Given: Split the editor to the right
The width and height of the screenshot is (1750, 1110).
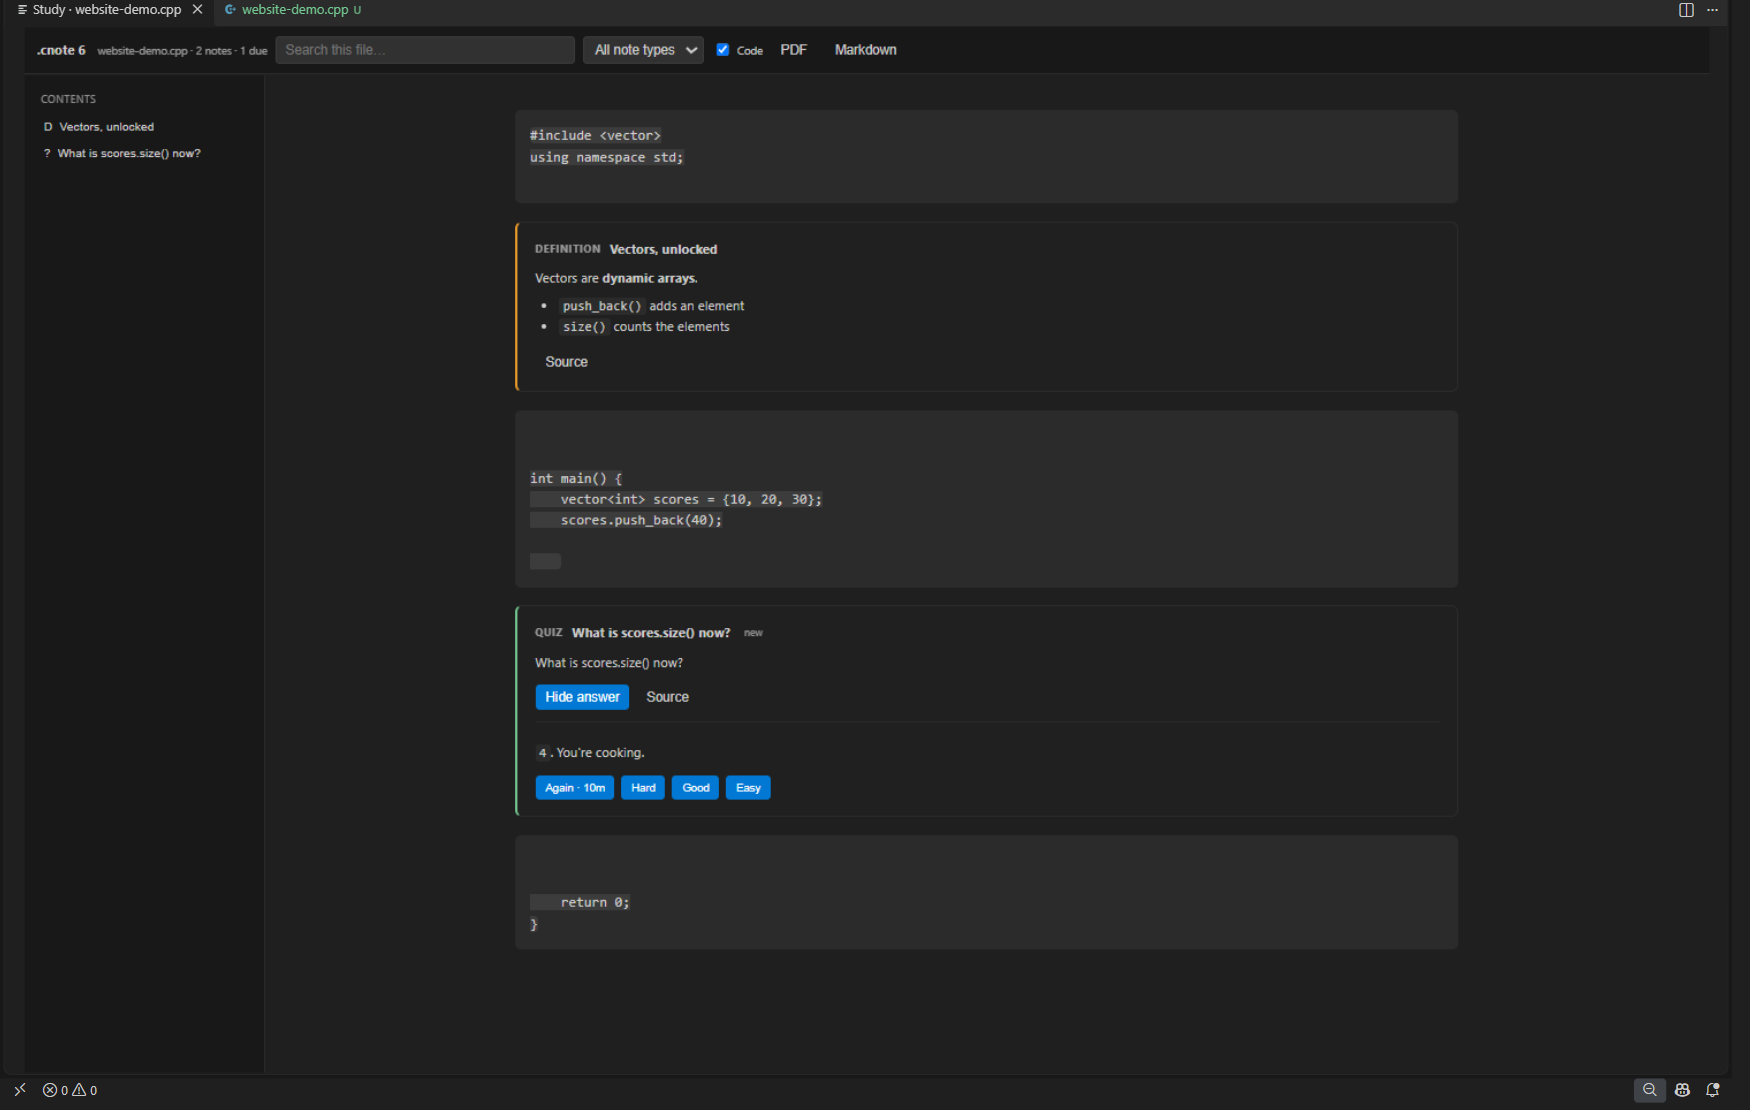Looking at the screenshot, I should (1686, 10).
